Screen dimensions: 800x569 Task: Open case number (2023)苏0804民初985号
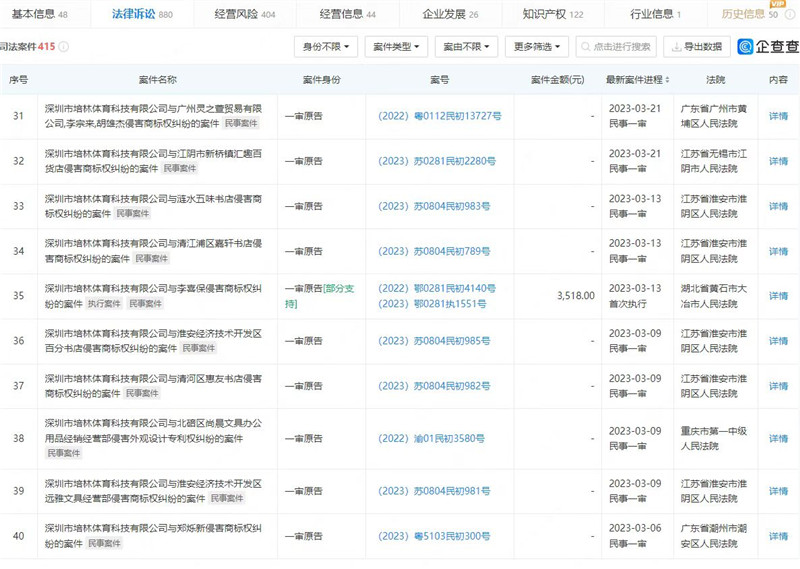click(434, 341)
